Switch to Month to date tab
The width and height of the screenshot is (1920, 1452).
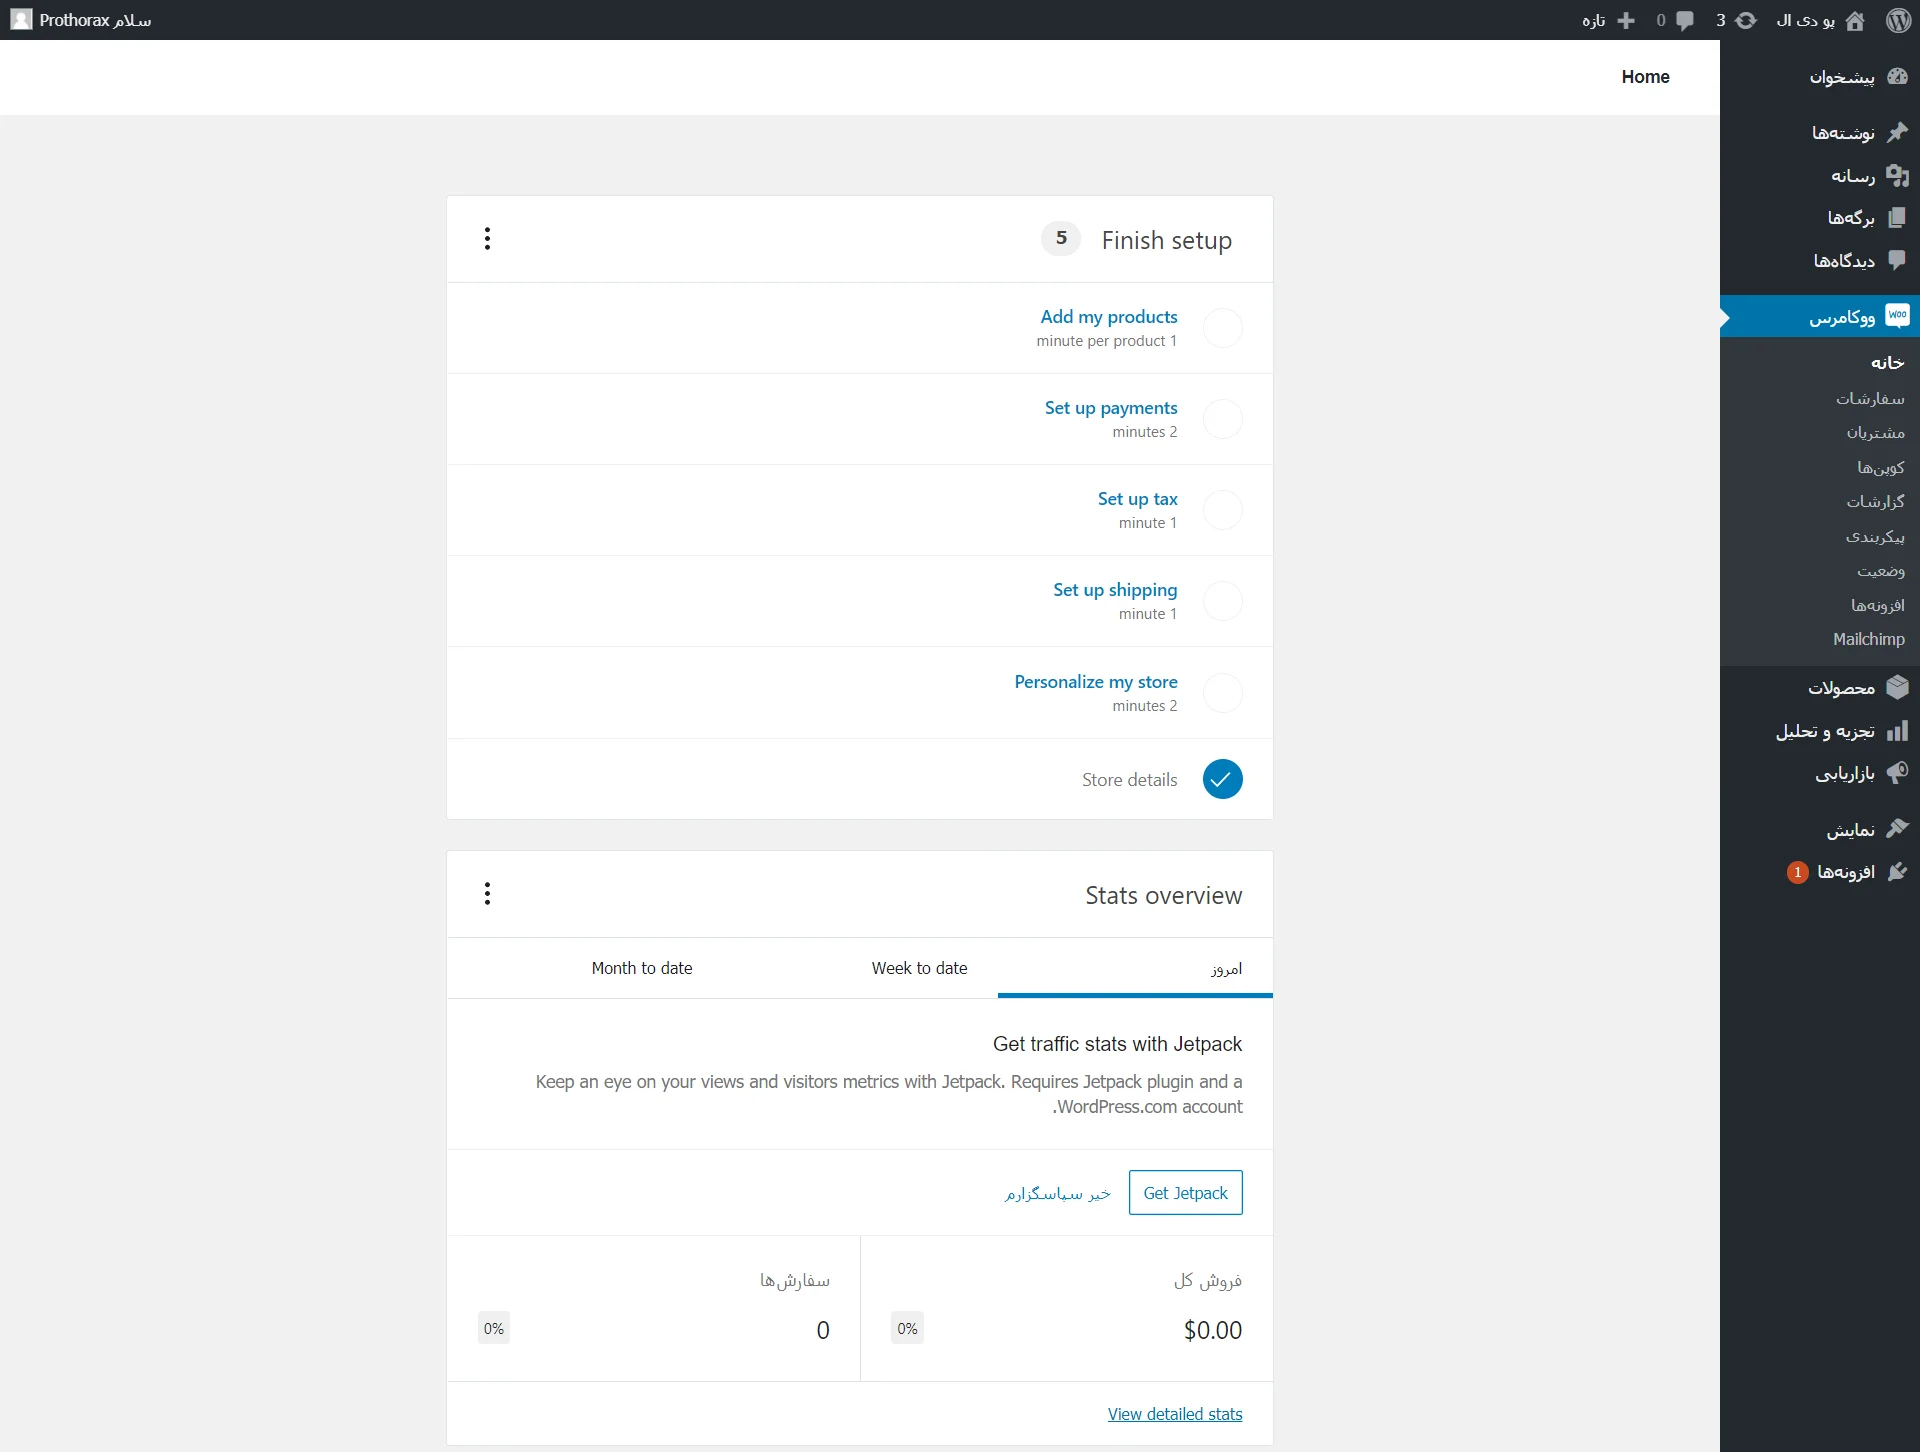coord(641,968)
